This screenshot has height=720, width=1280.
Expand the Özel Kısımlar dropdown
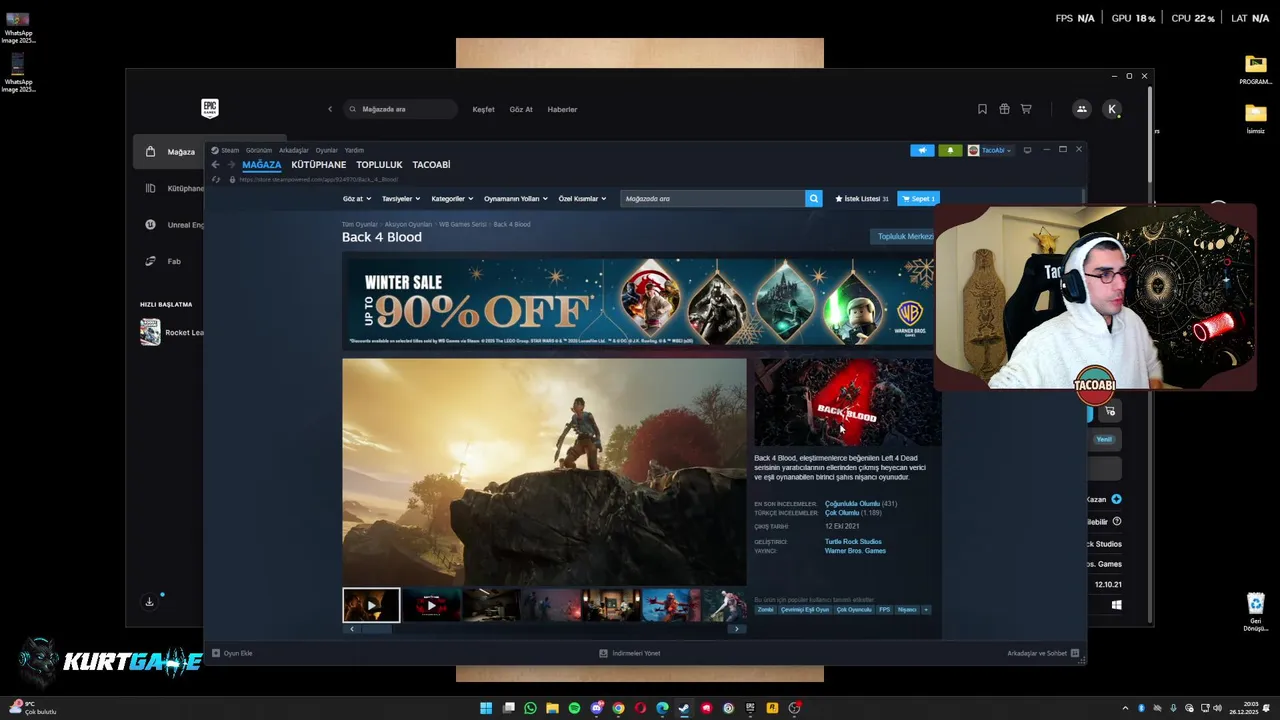pyautogui.click(x=582, y=199)
